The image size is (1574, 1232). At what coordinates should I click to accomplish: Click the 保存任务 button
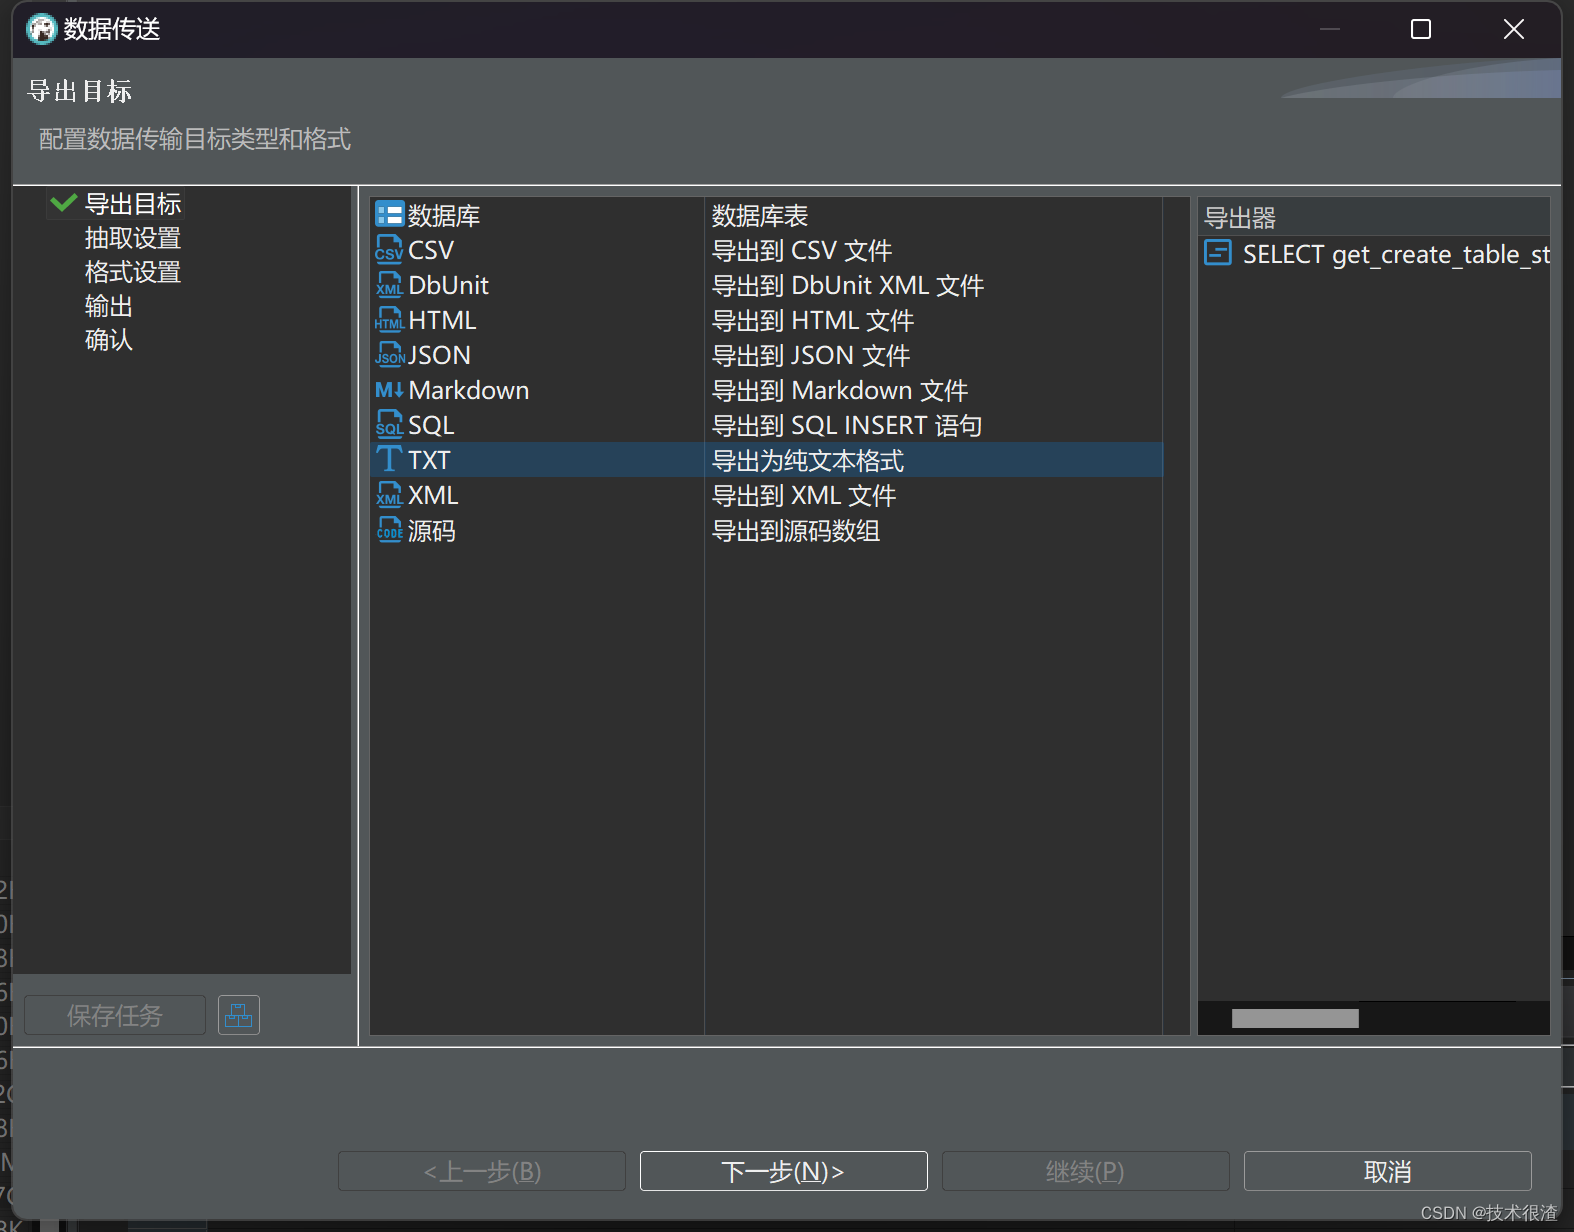pyautogui.click(x=115, y=1015)
